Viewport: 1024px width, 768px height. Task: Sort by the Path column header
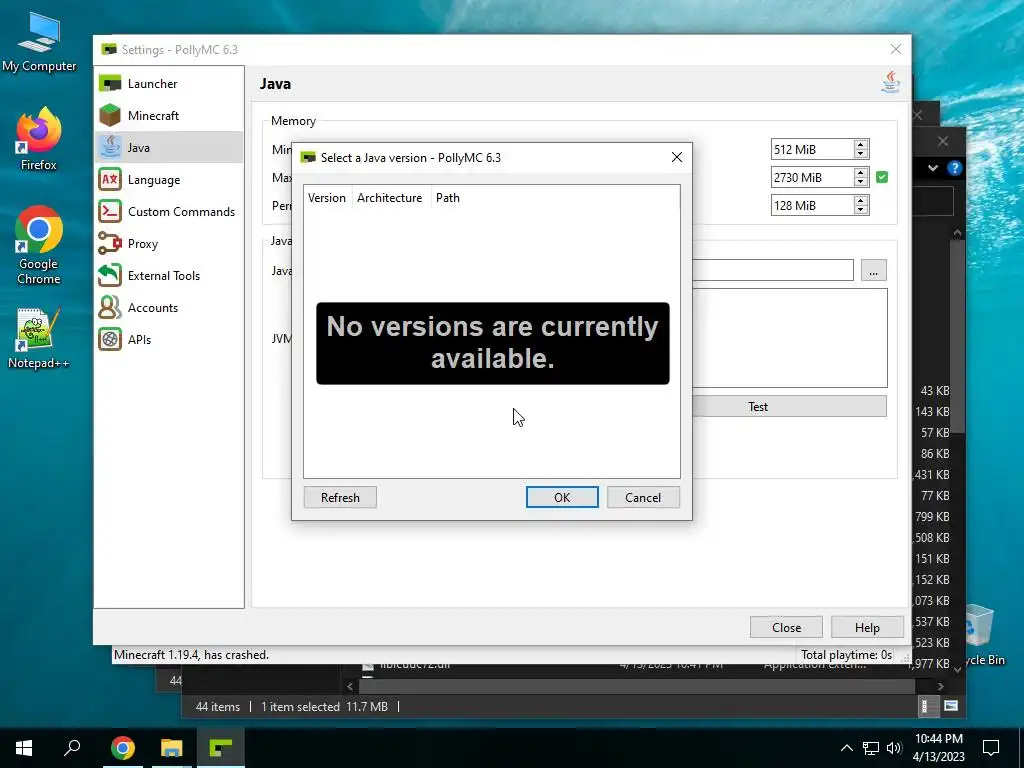pos(448,198)
